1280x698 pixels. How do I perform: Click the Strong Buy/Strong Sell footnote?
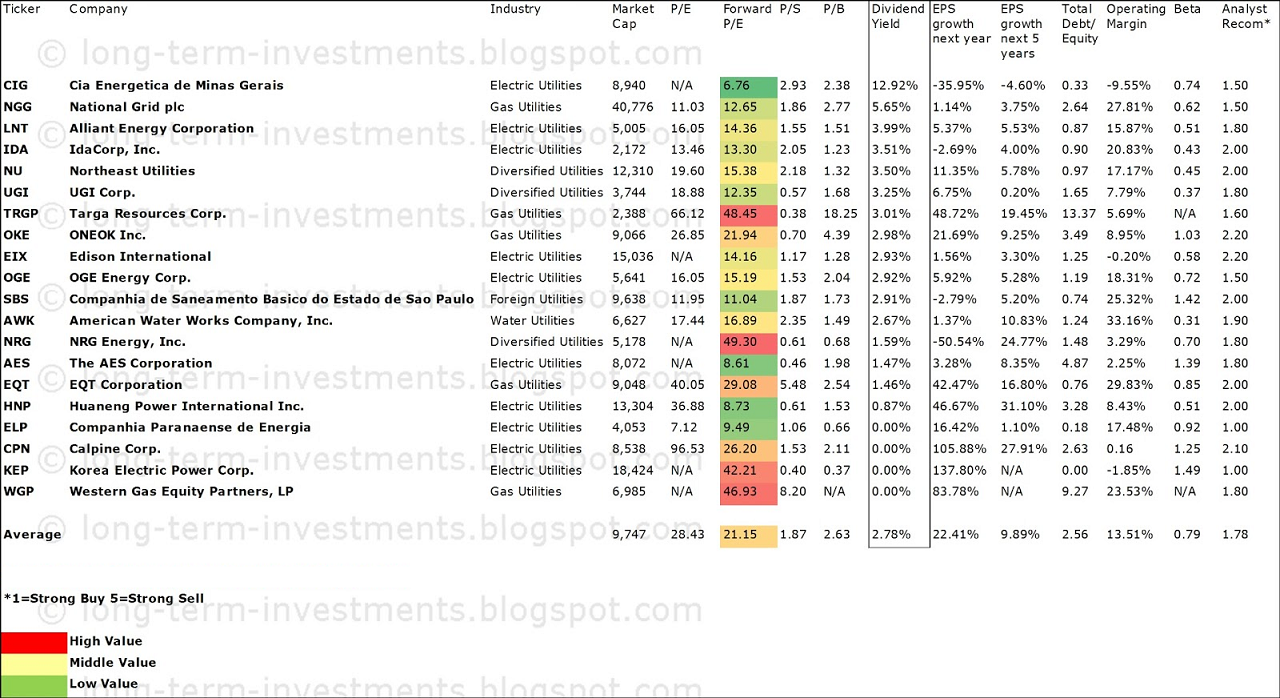point(103,599)
